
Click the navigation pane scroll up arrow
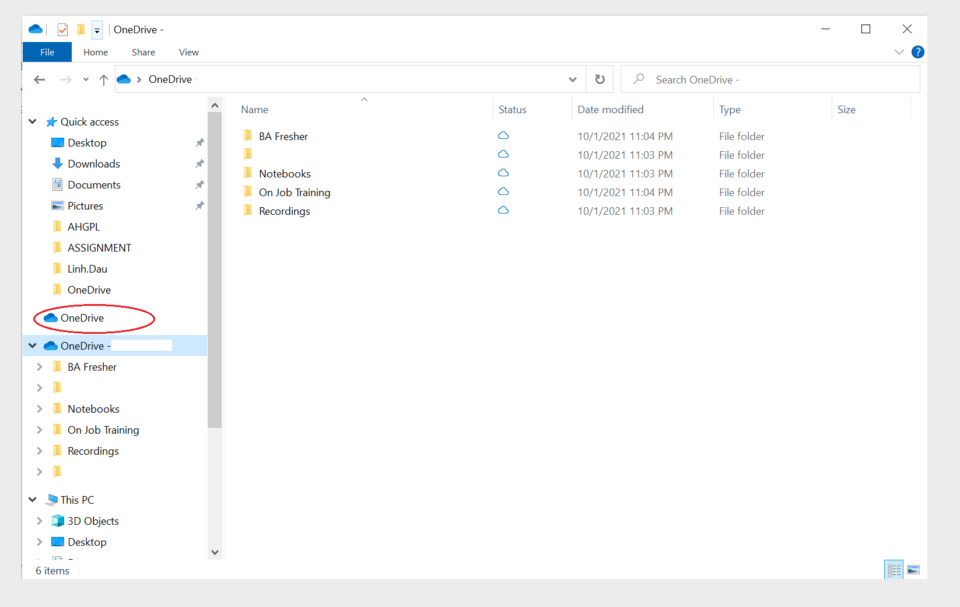[215, 105]
